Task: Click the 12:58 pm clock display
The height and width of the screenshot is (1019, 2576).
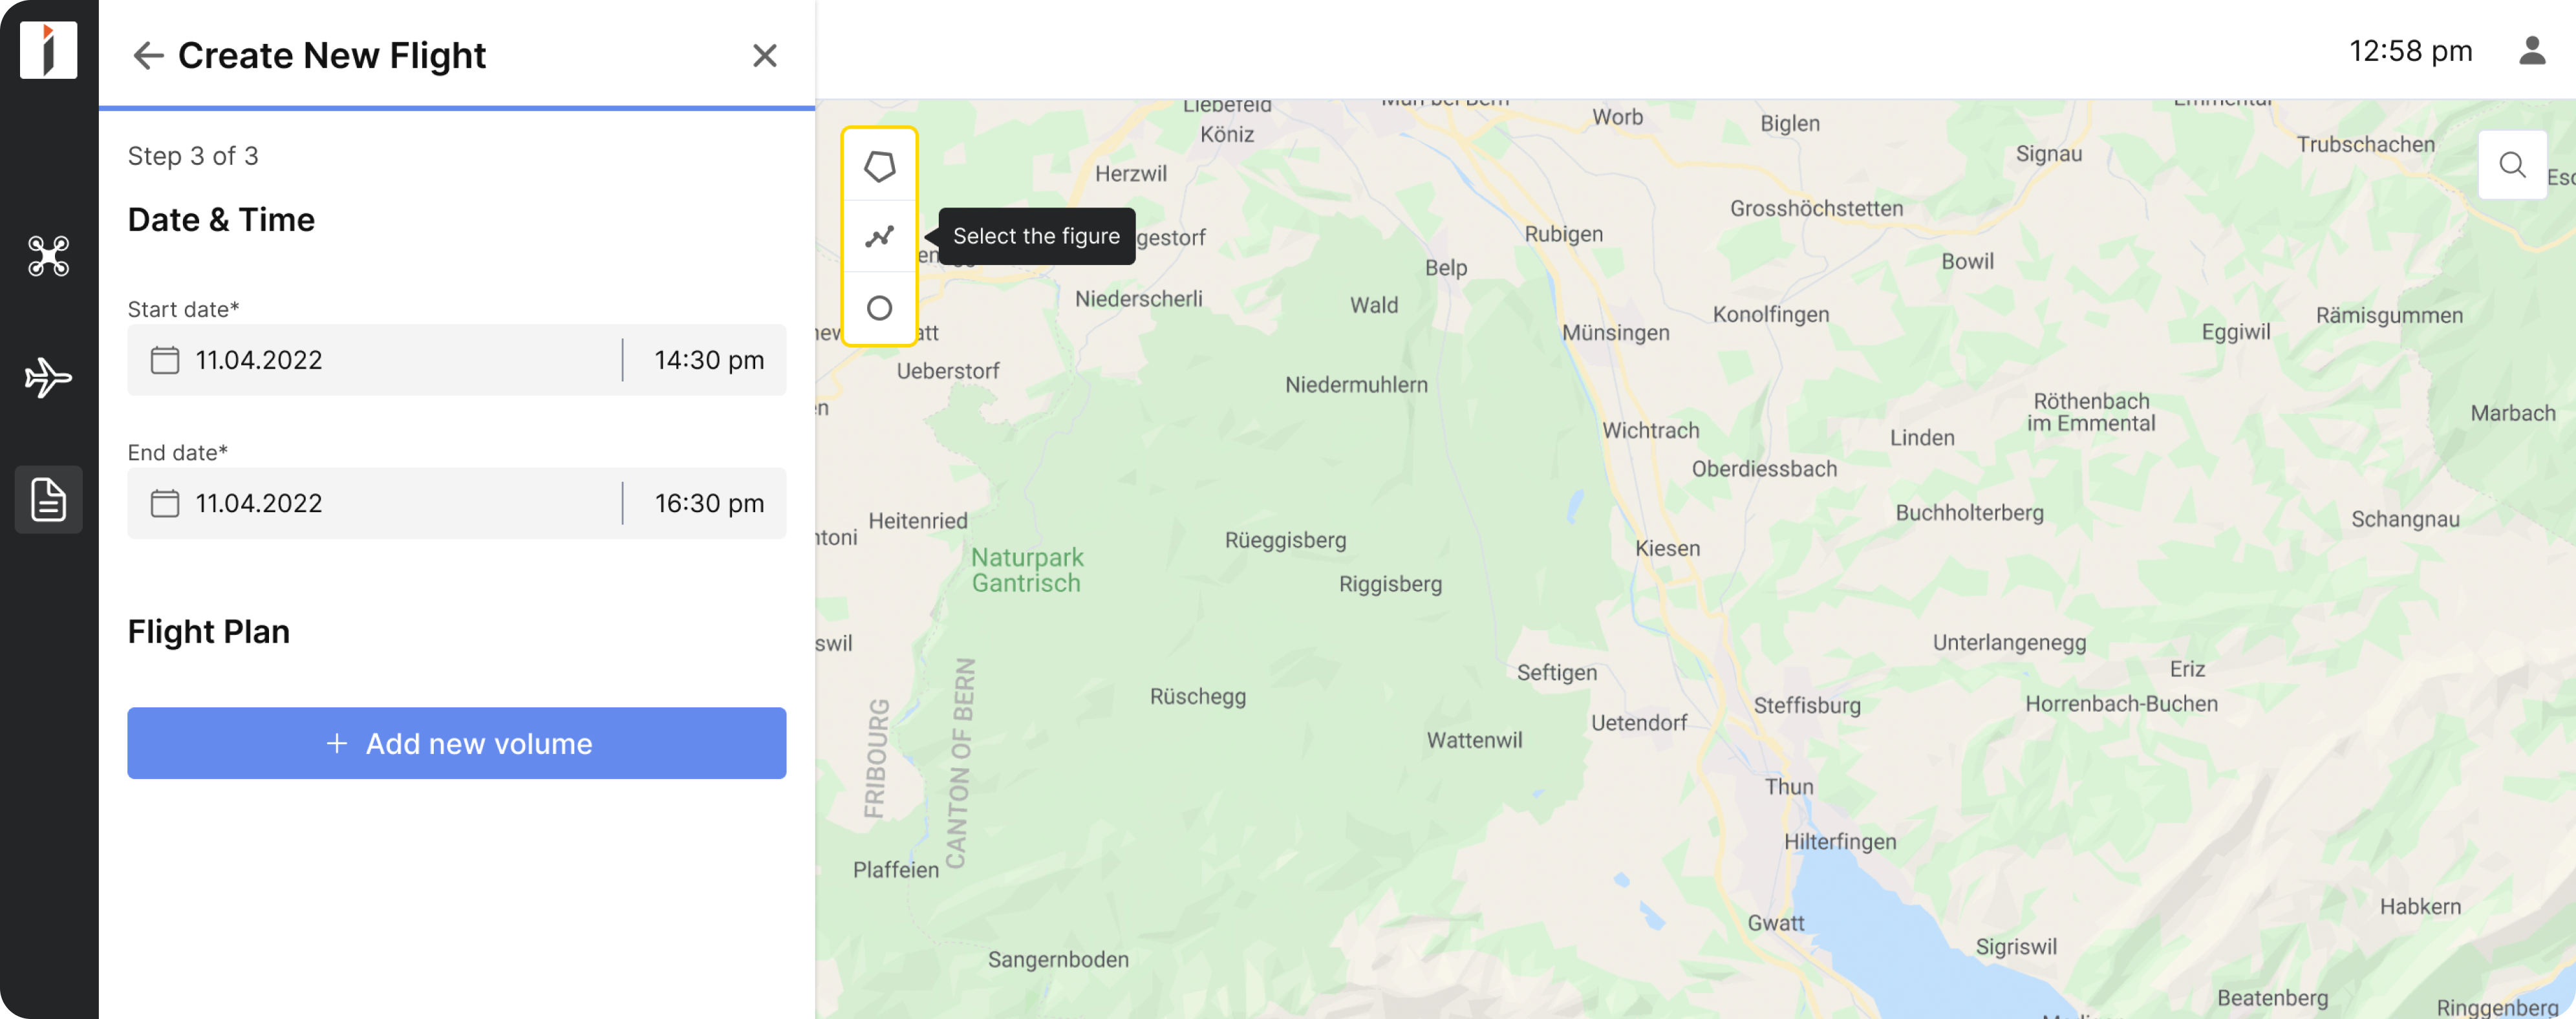Action: pyautogui.click(x=2411, y=50)
